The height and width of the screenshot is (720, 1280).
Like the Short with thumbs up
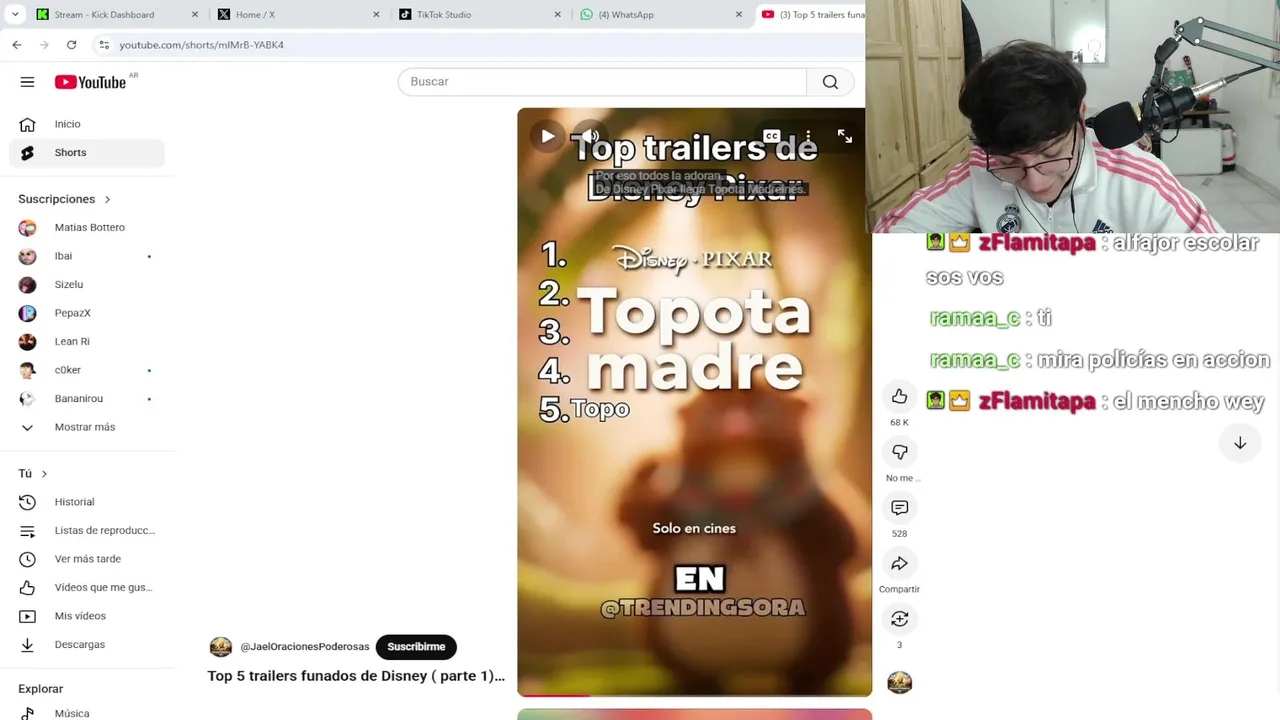(x=899, y=397)
